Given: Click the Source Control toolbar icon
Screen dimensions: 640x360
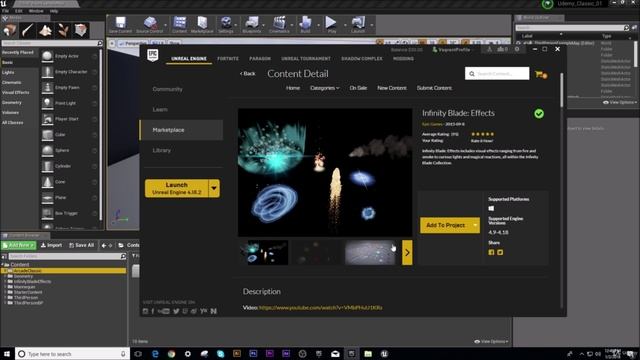Looking at the screenshot, I should point(149,24).
